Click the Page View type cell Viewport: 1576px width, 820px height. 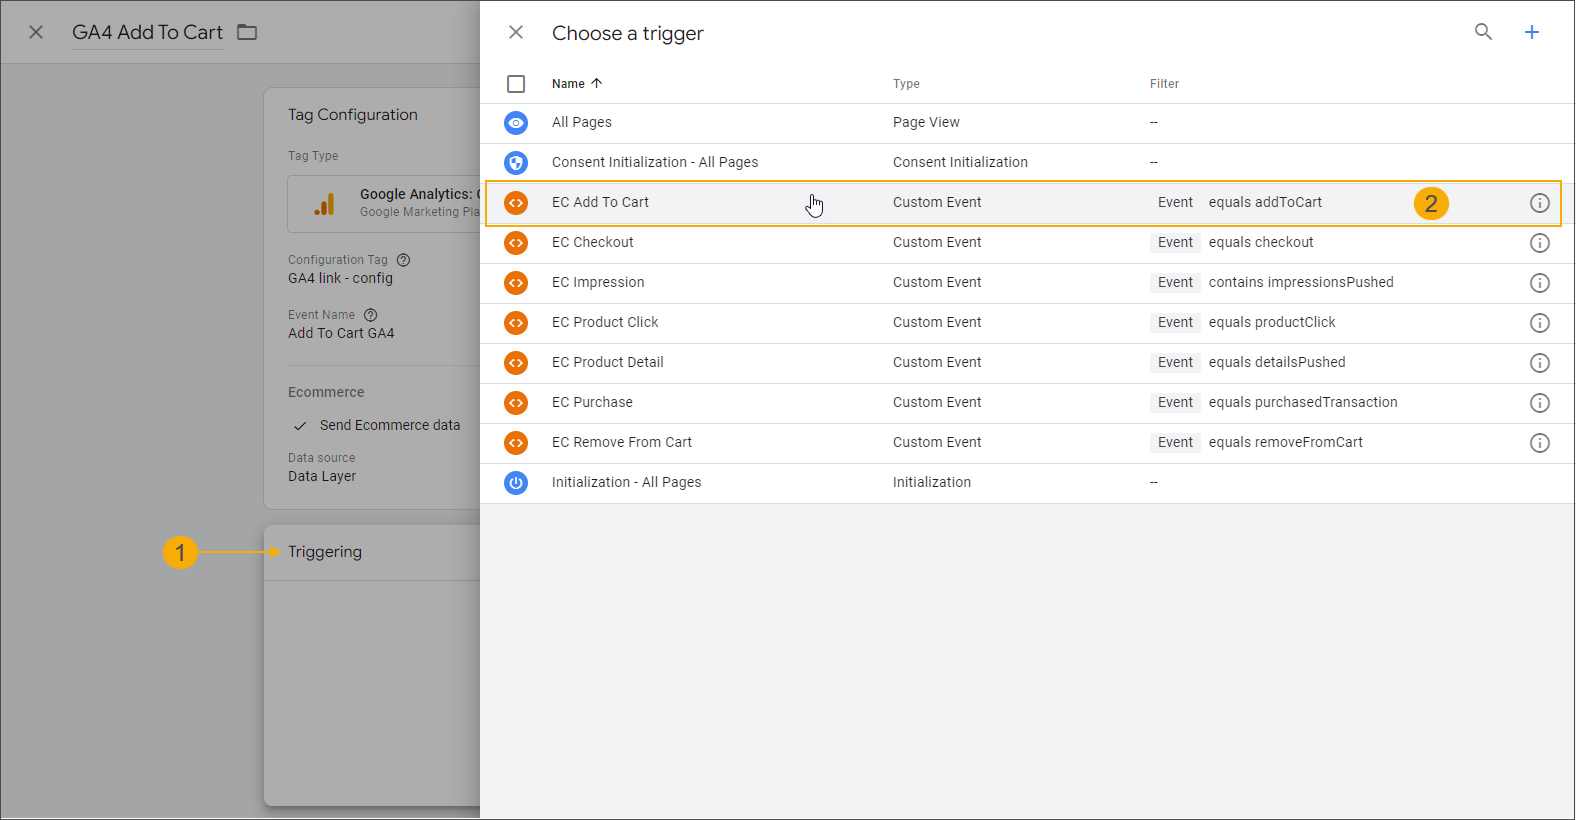926,122
